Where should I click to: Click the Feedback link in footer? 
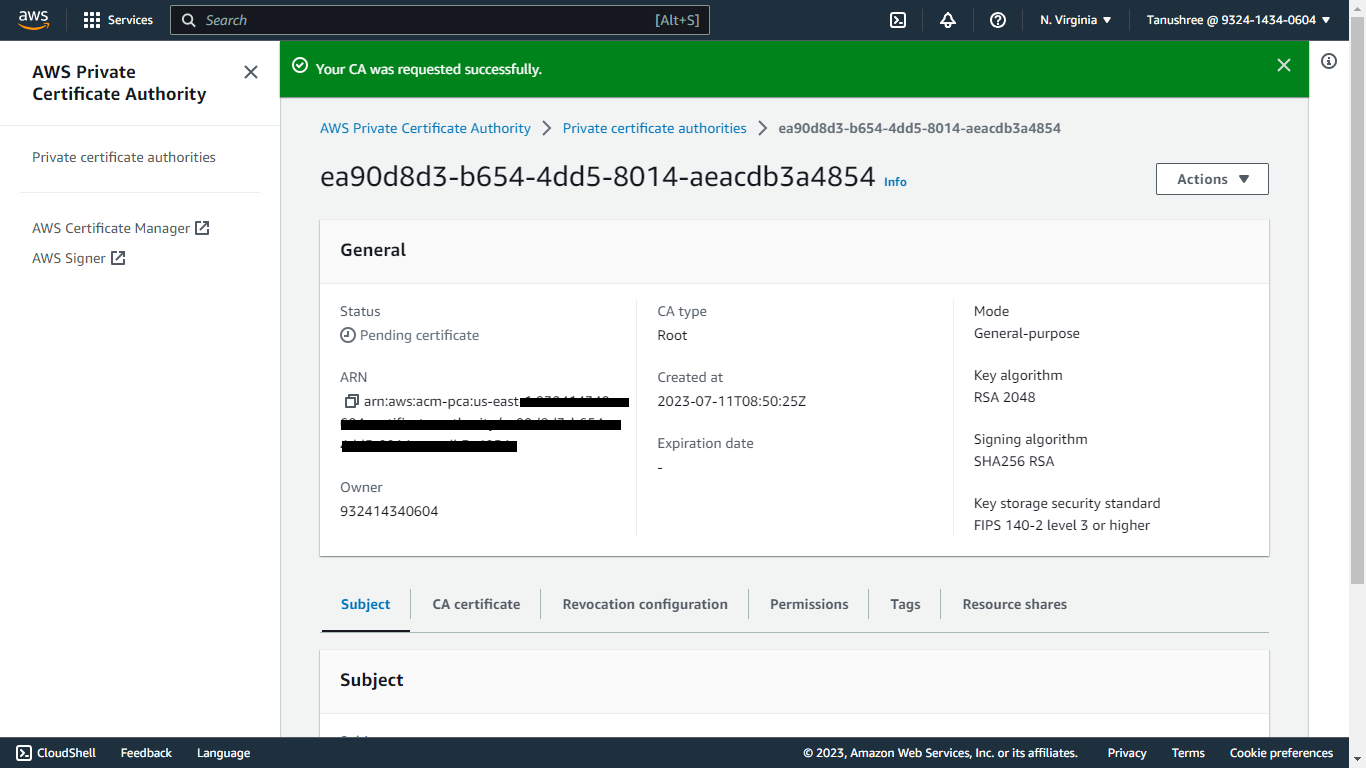pos(146,753)
